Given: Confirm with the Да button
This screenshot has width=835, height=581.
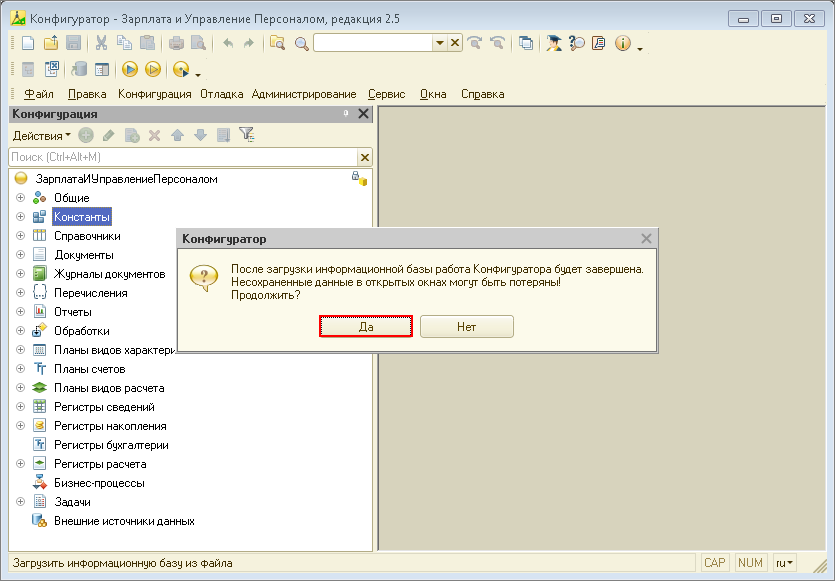Looking at the screenshot, I should (366, 326).
